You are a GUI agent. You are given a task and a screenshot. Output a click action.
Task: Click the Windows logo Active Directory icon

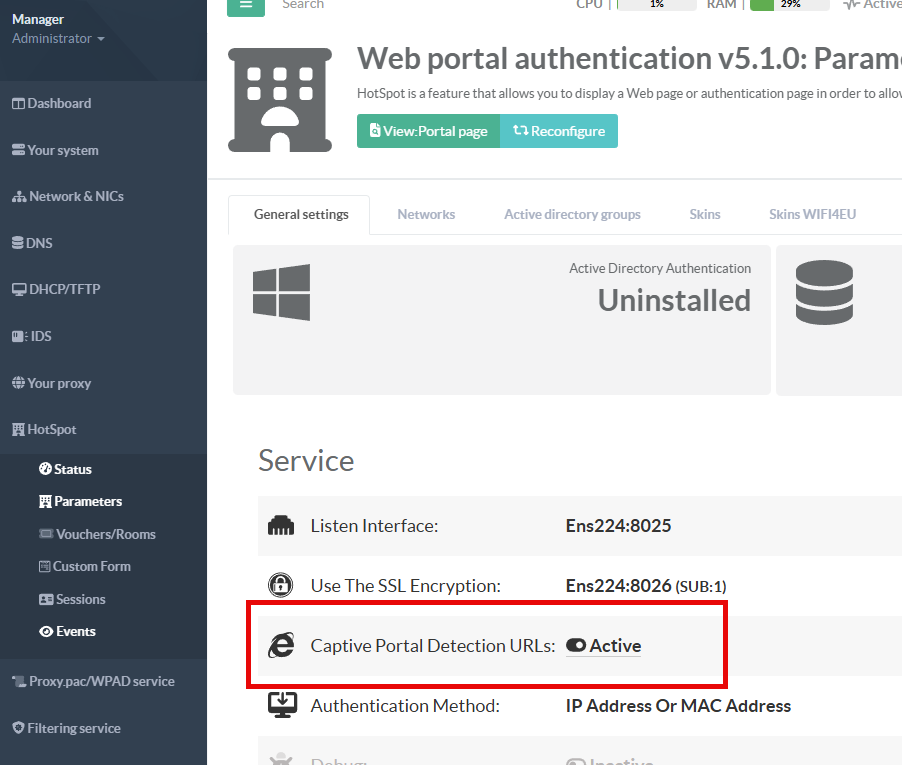point(281,292)
